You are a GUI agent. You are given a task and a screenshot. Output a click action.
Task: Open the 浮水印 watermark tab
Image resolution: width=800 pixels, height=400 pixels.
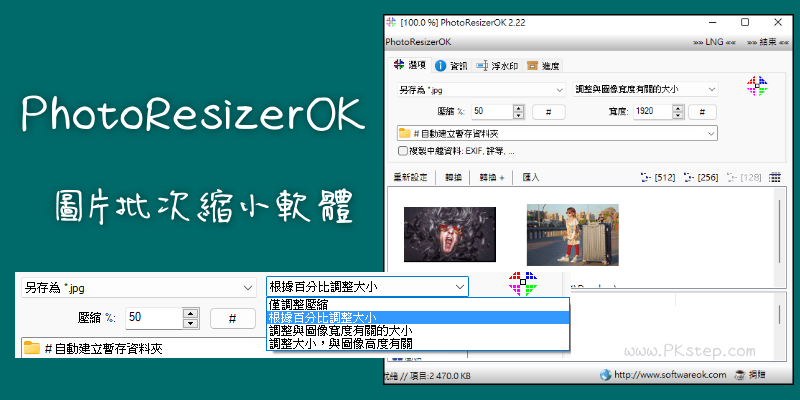click(497, 66)
